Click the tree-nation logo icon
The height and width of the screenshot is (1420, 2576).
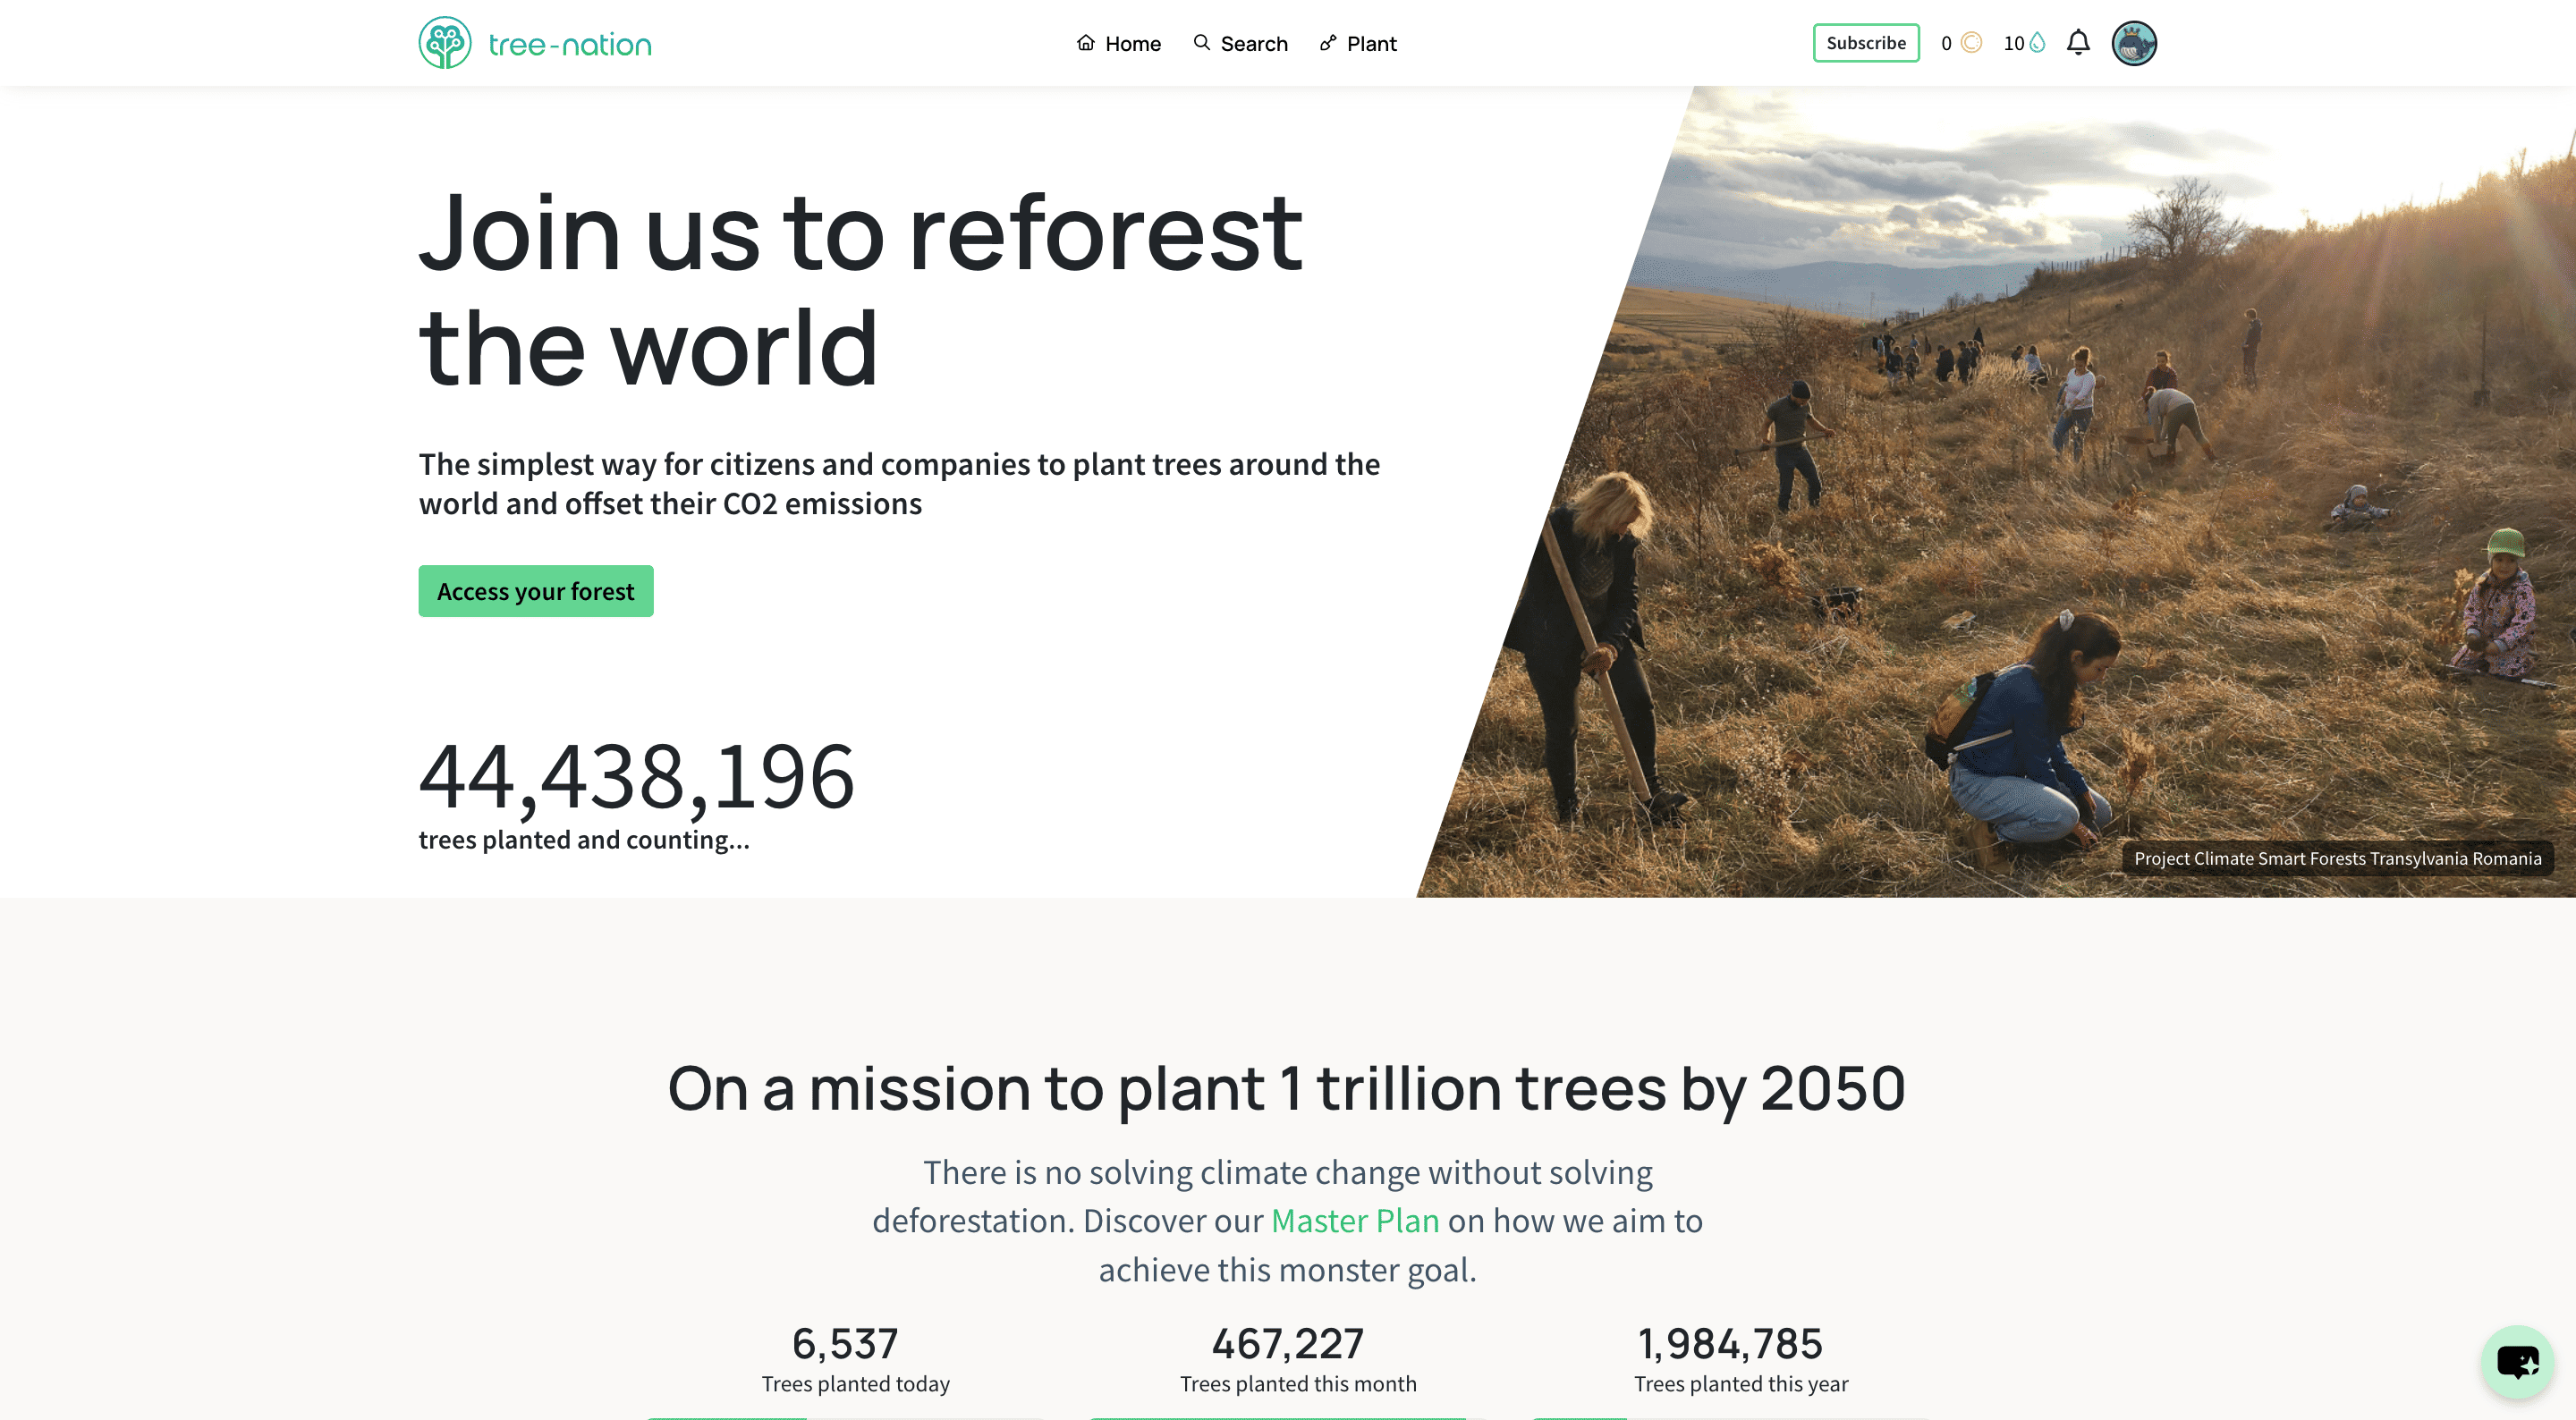444,43
